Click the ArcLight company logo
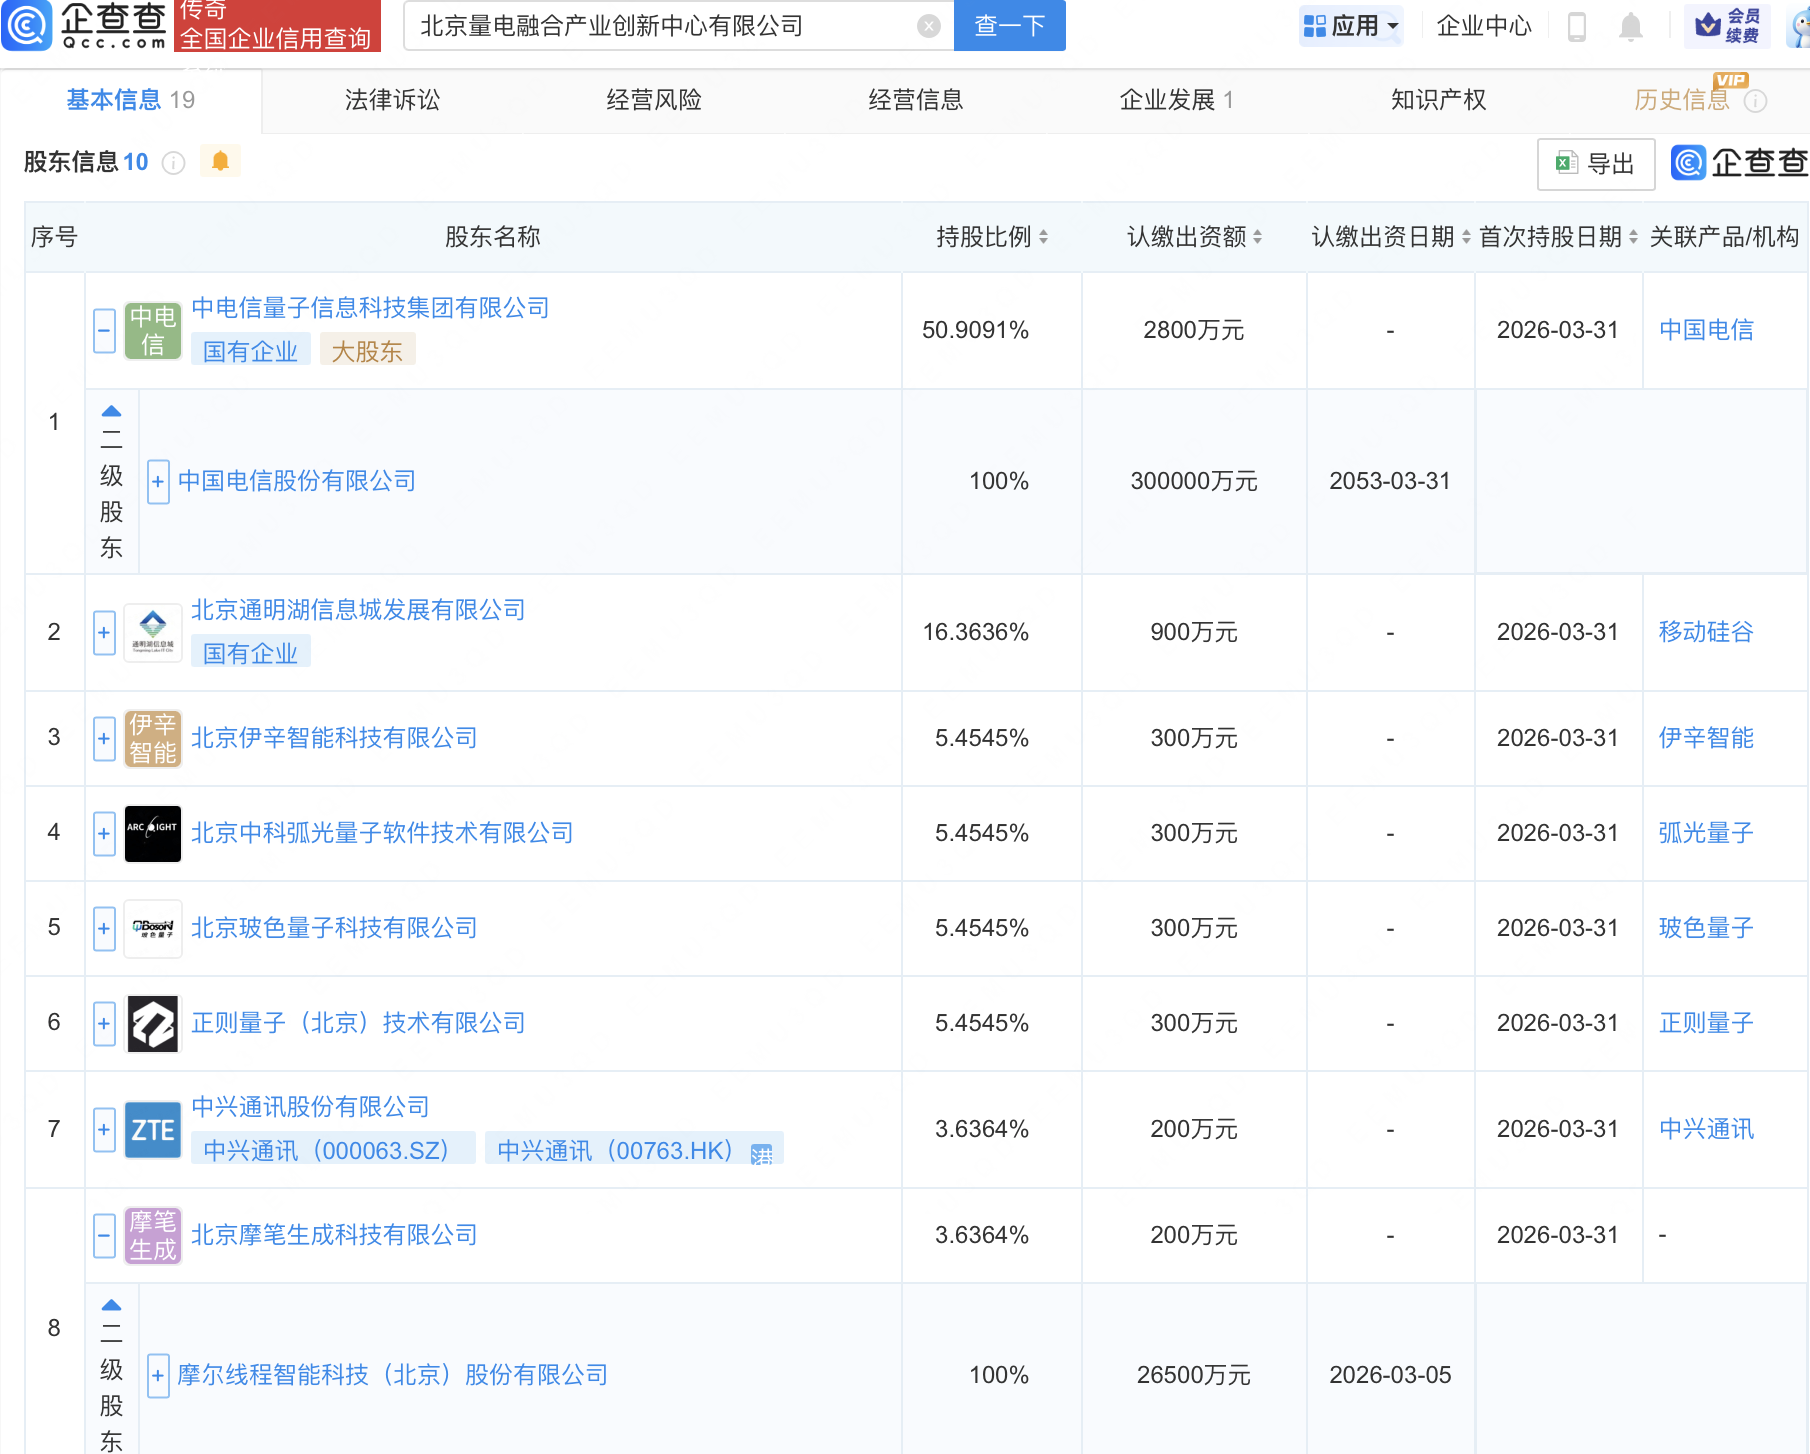 [153, 833]
